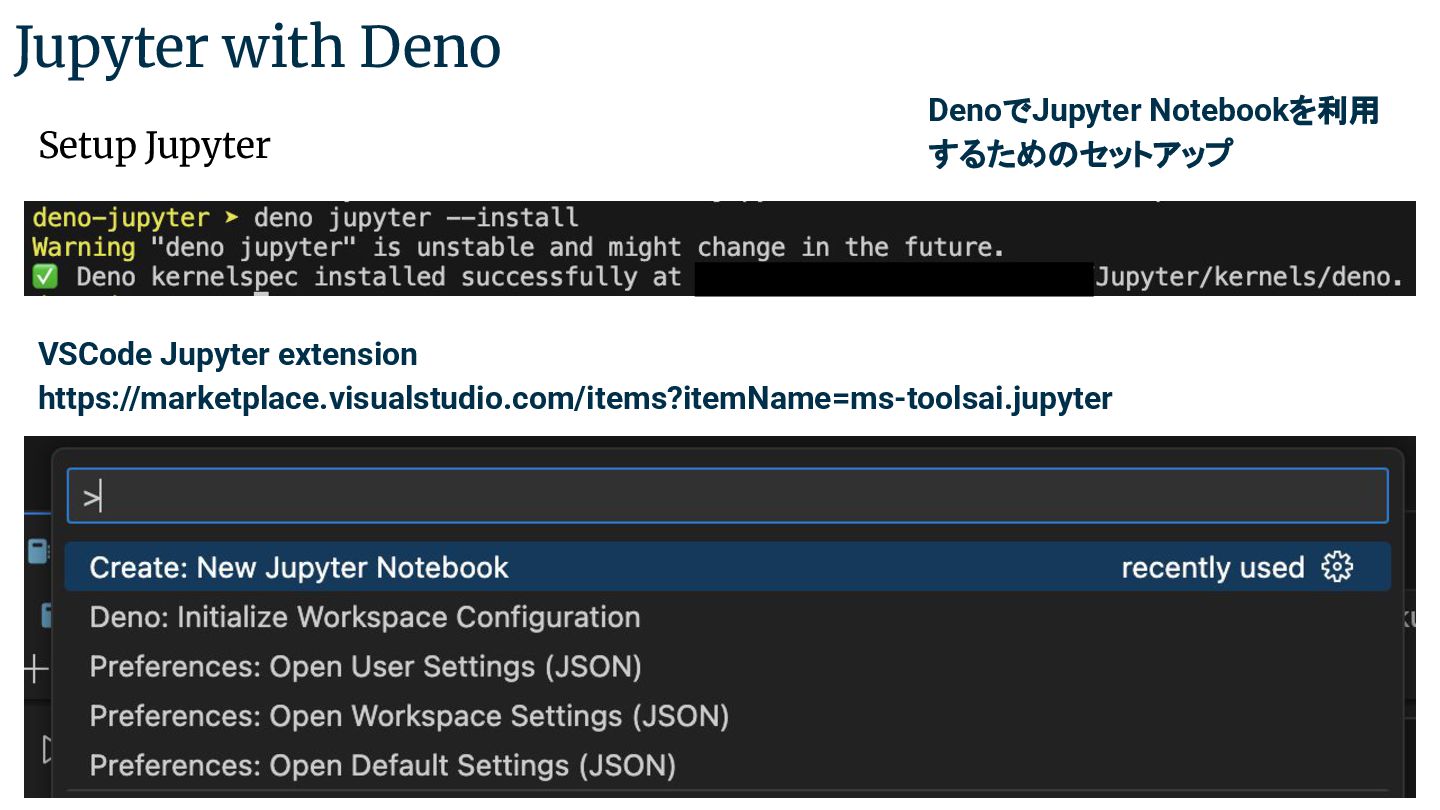This screenshot has height=810, width=1440.
Task: Select Create: New Jupyter Notebook command
Action: pos(299,568)
